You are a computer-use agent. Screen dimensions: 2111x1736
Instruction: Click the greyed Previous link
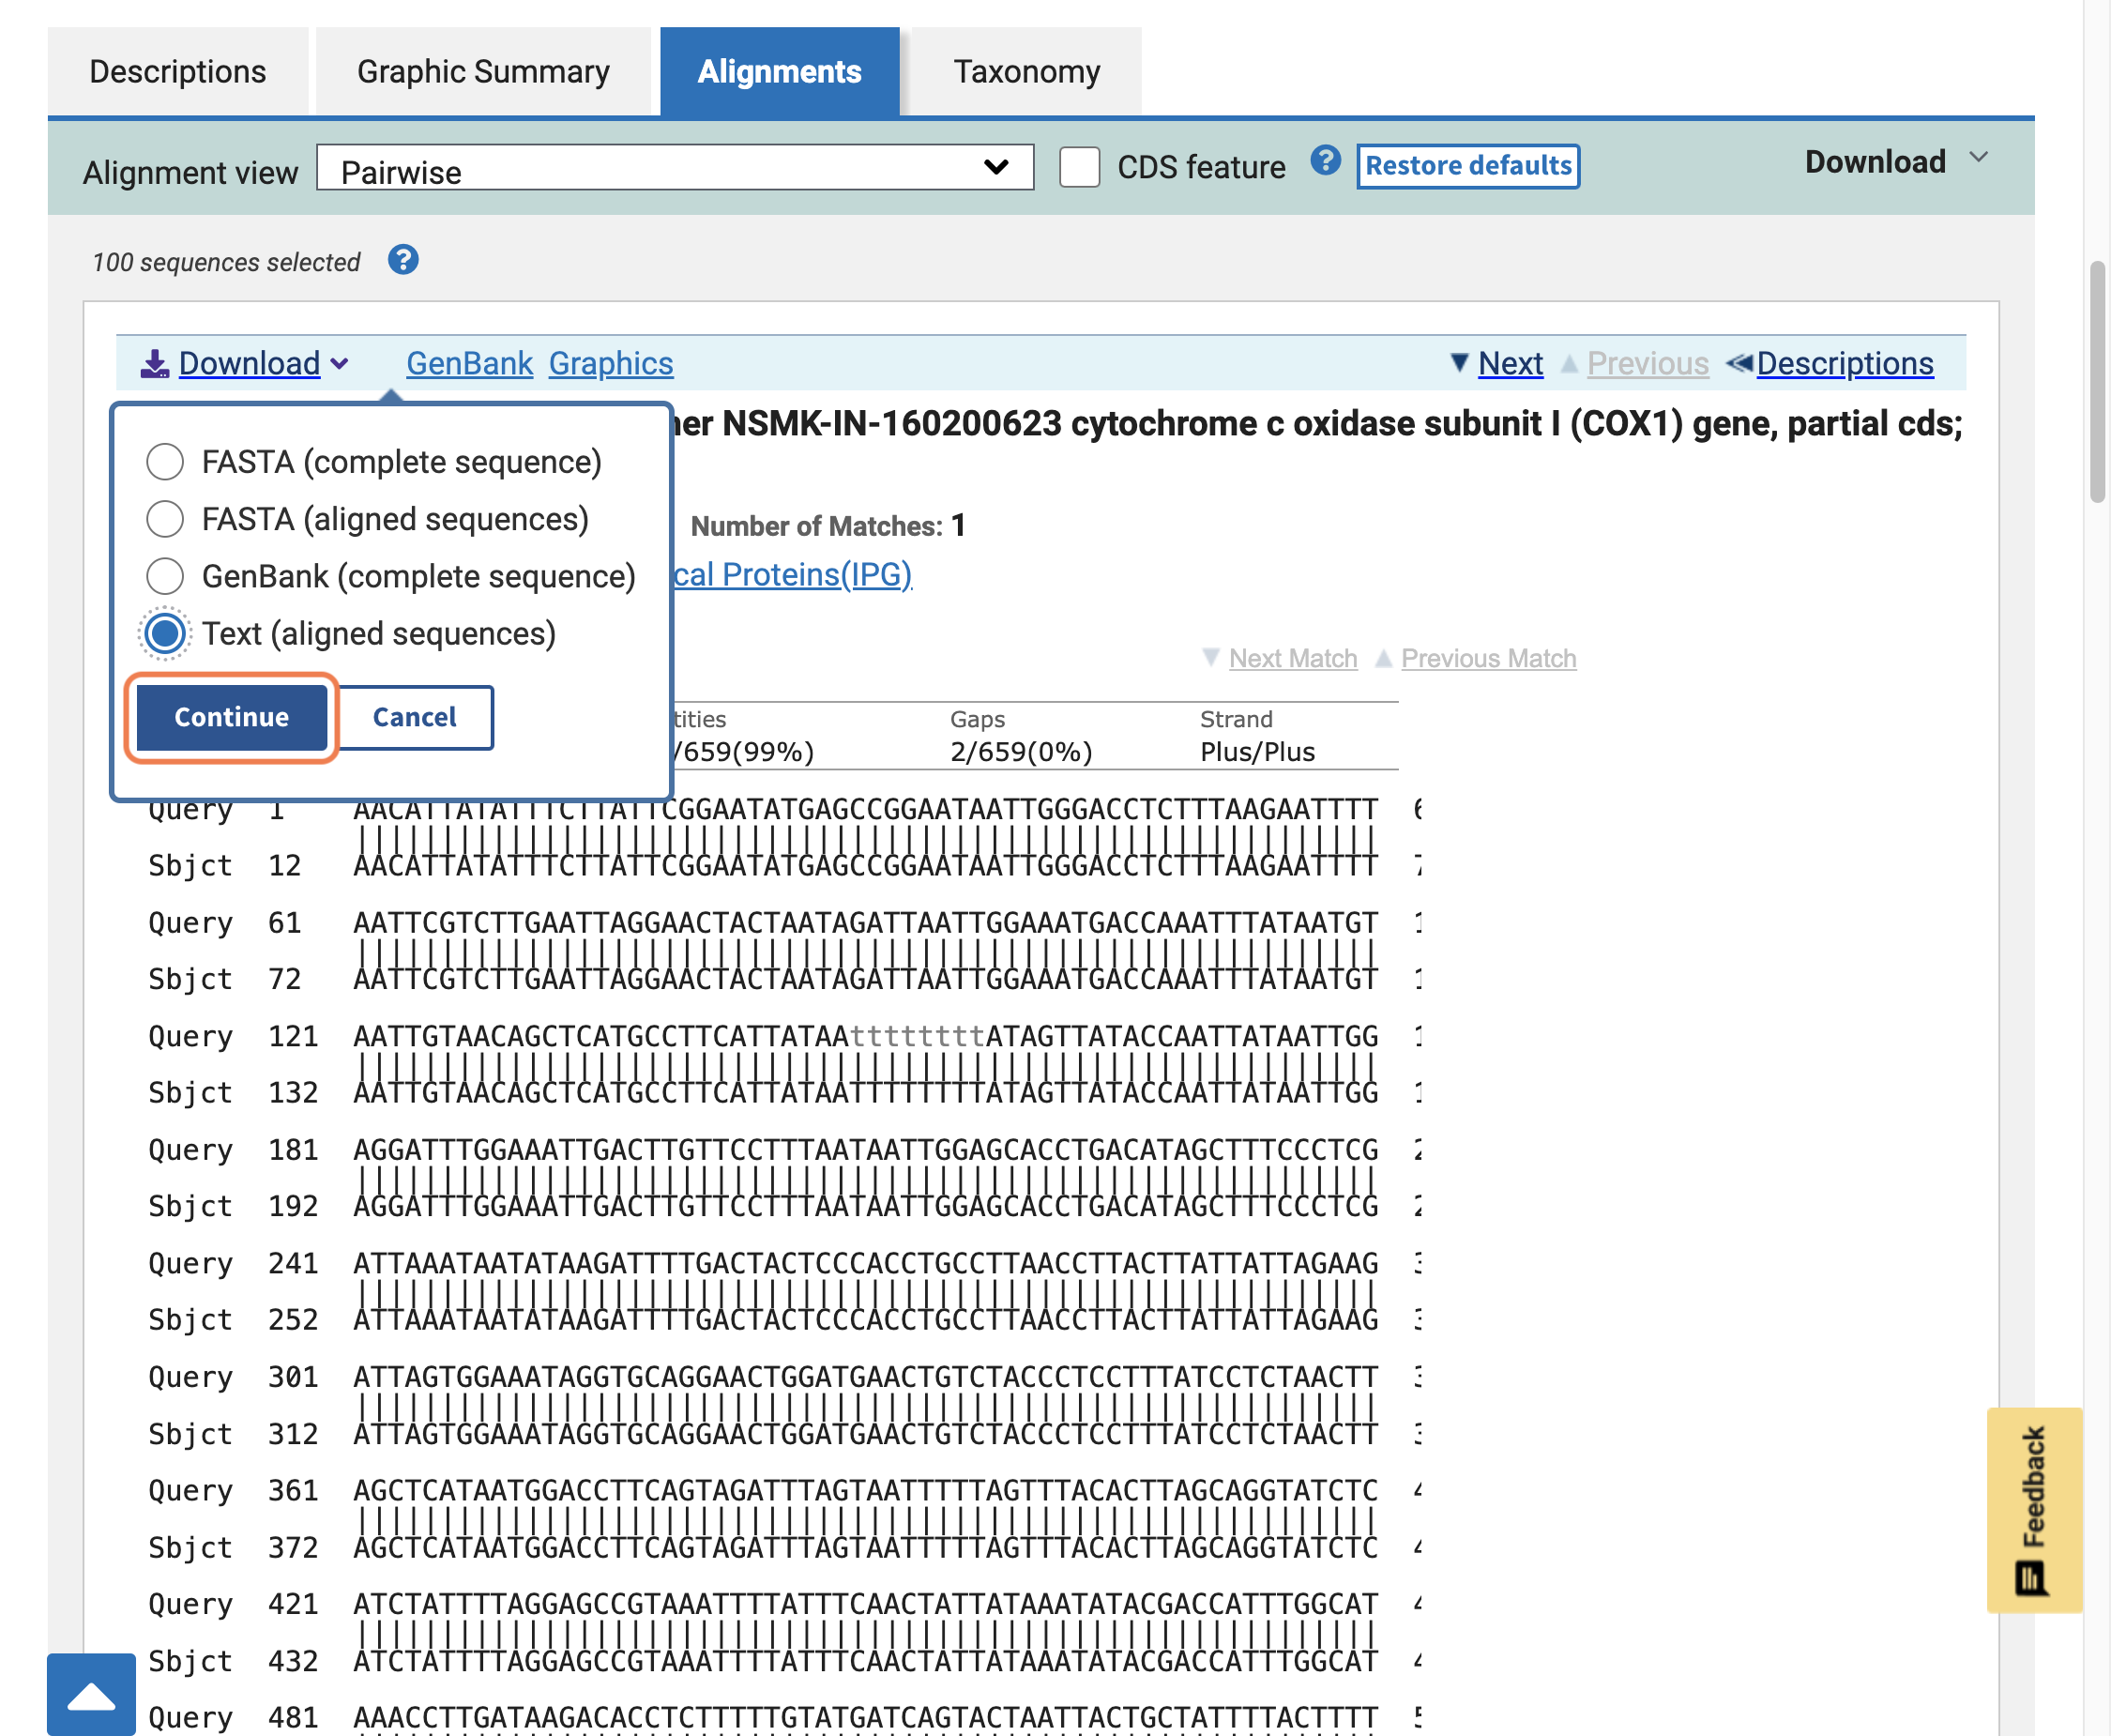(1647, 363)
